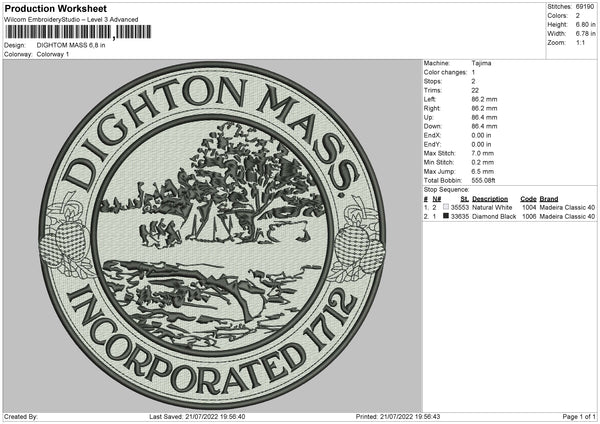Click the Machine value Tajima
This screenshot has height=424, width=600.
pos(481,63)
